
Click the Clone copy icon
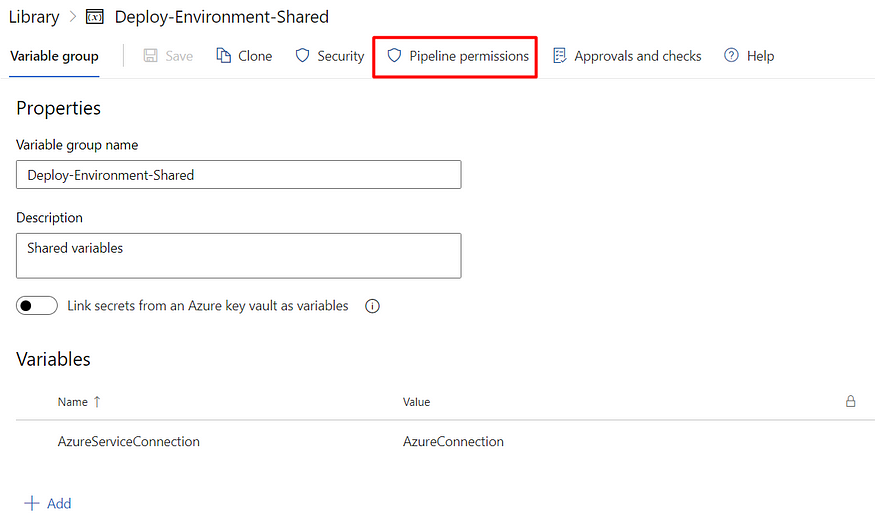(x=224, y=56)
